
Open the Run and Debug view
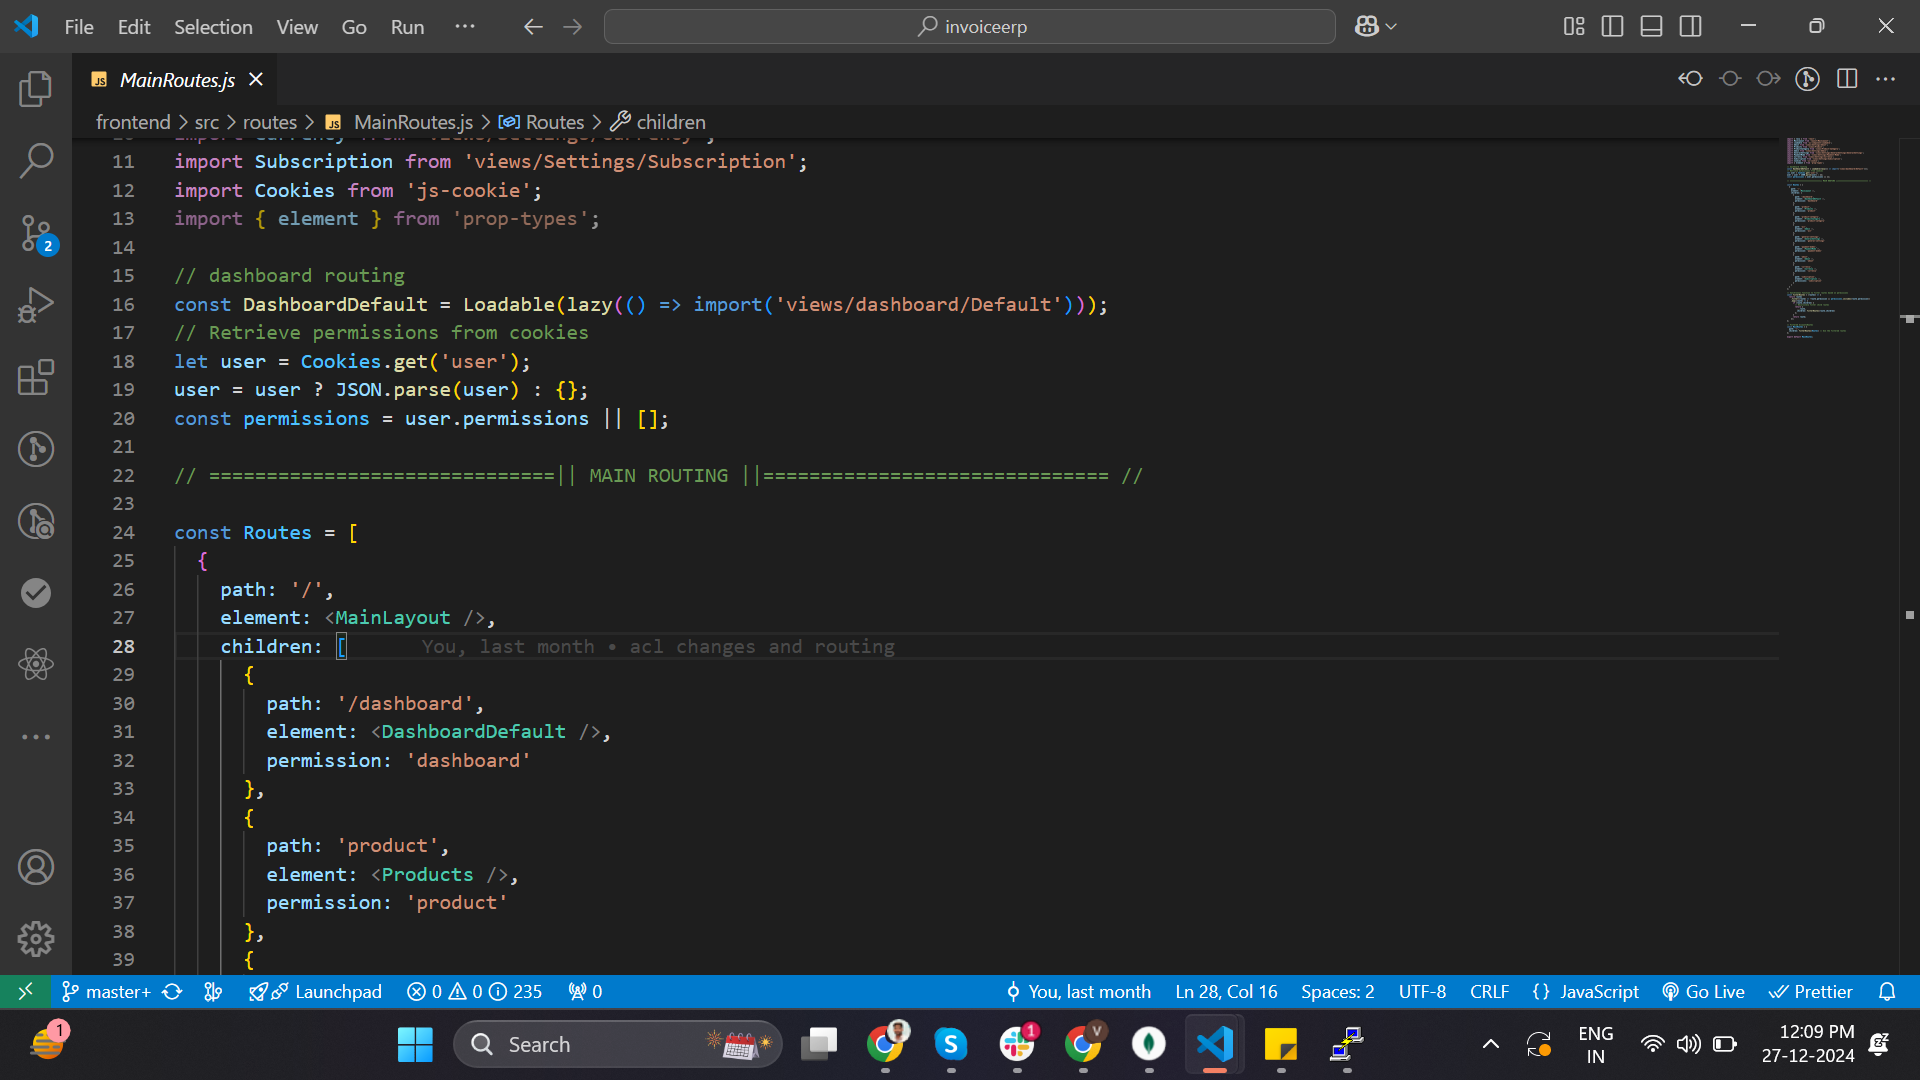pyautogui.click(x=36, y=305)
